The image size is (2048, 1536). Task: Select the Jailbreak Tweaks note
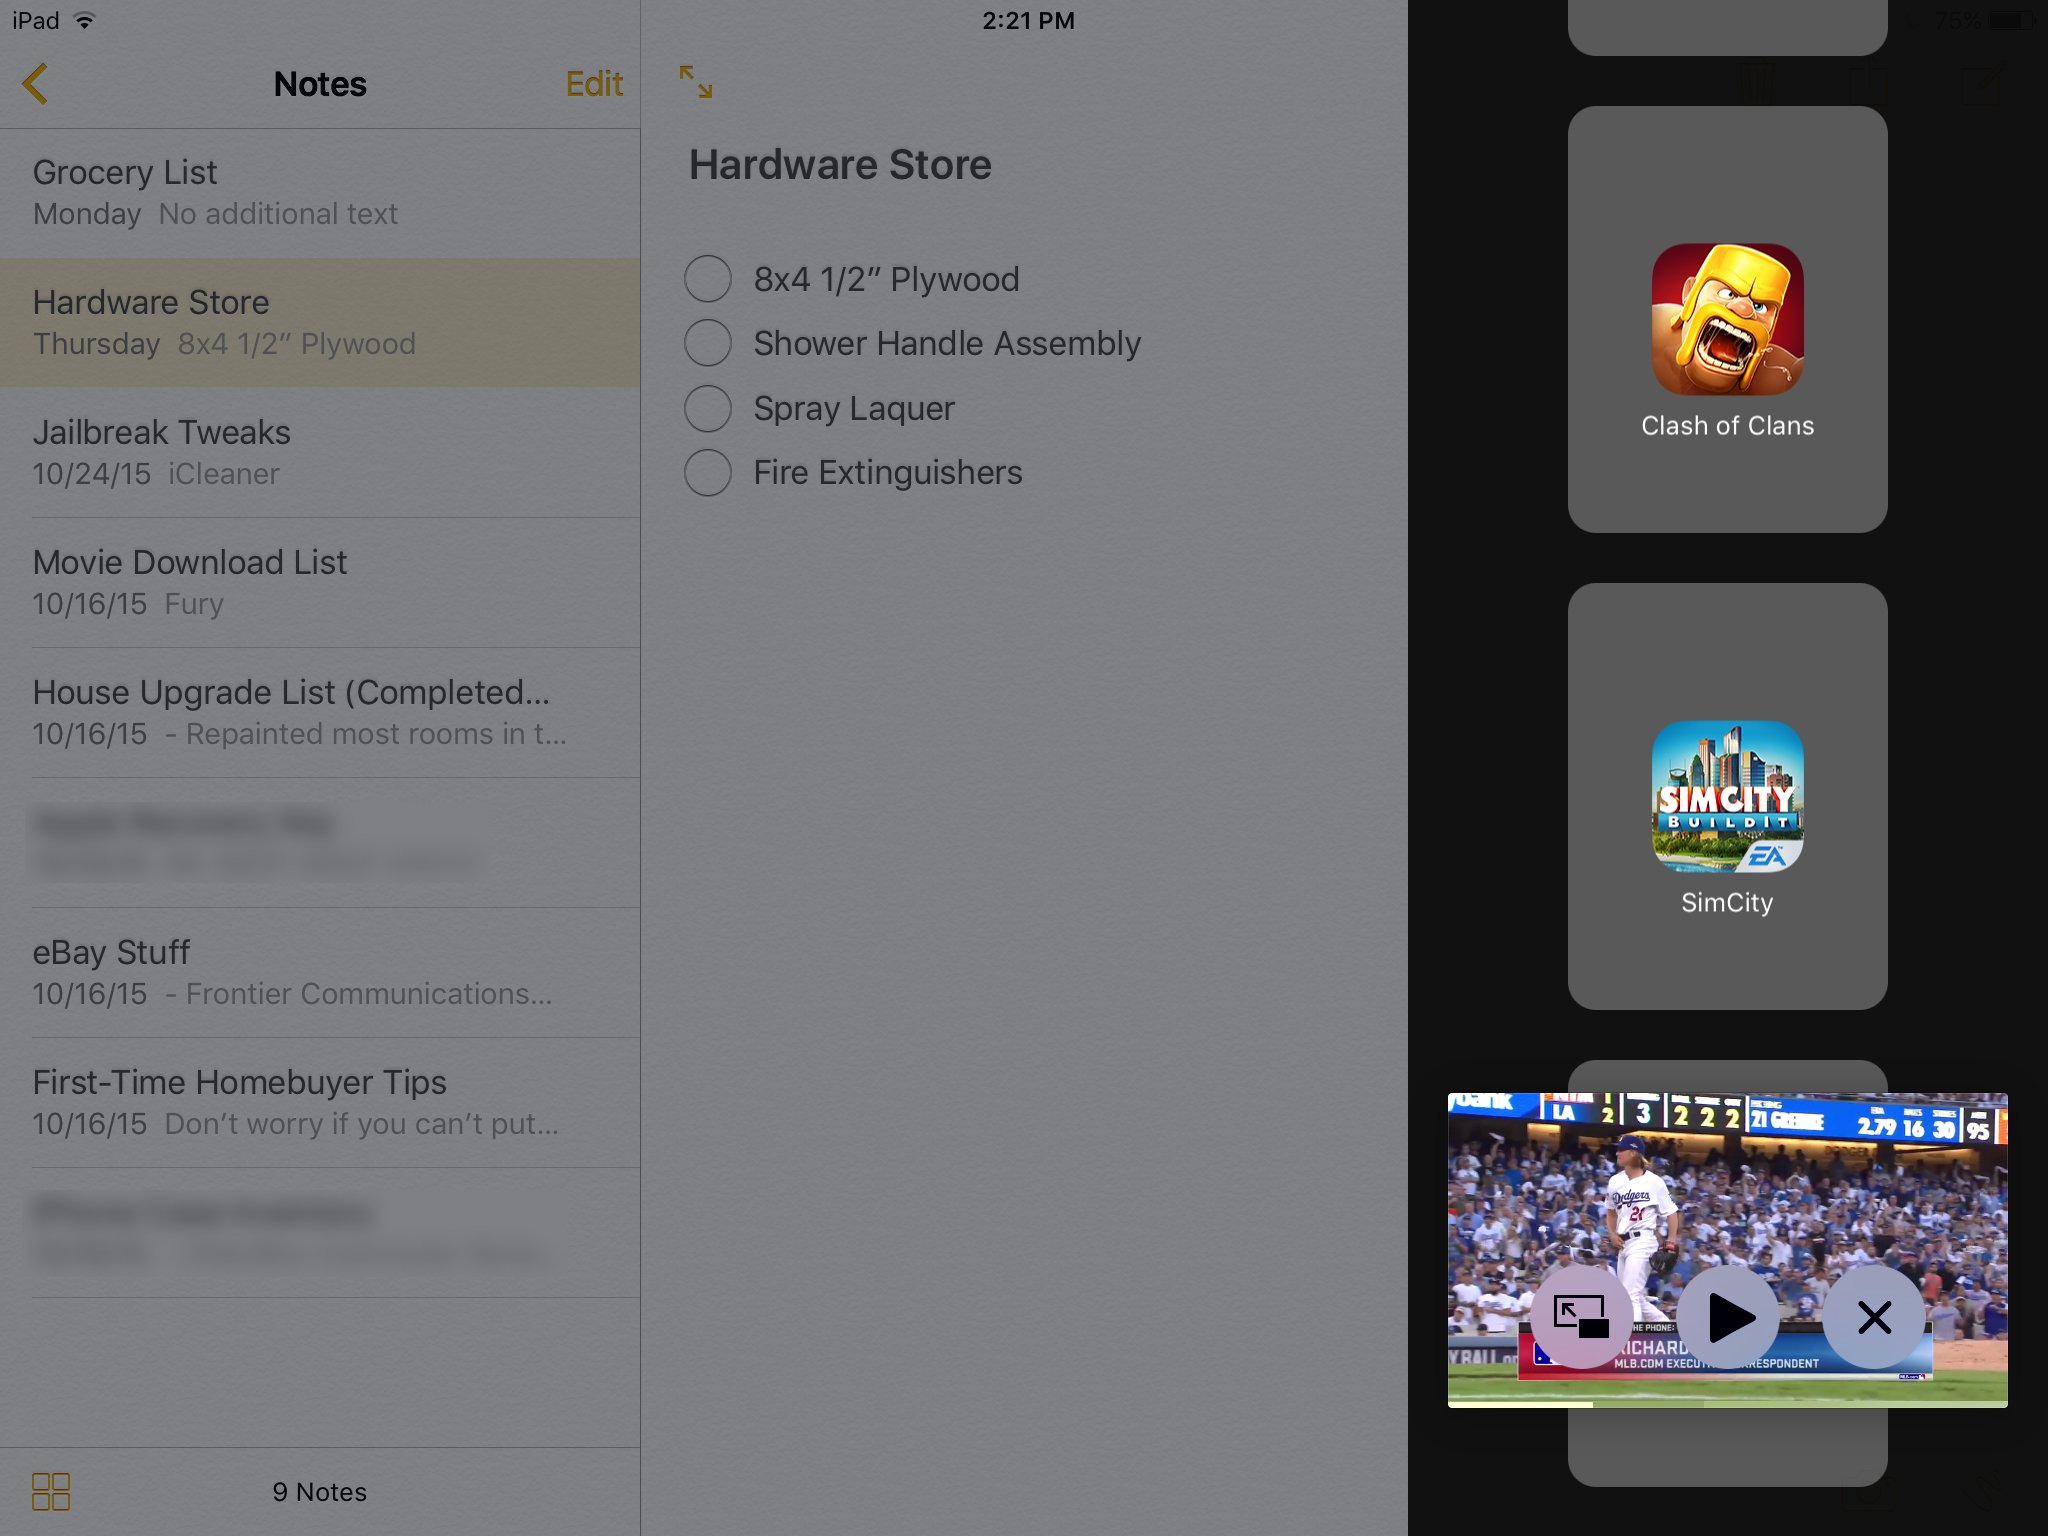click(319, 450)
